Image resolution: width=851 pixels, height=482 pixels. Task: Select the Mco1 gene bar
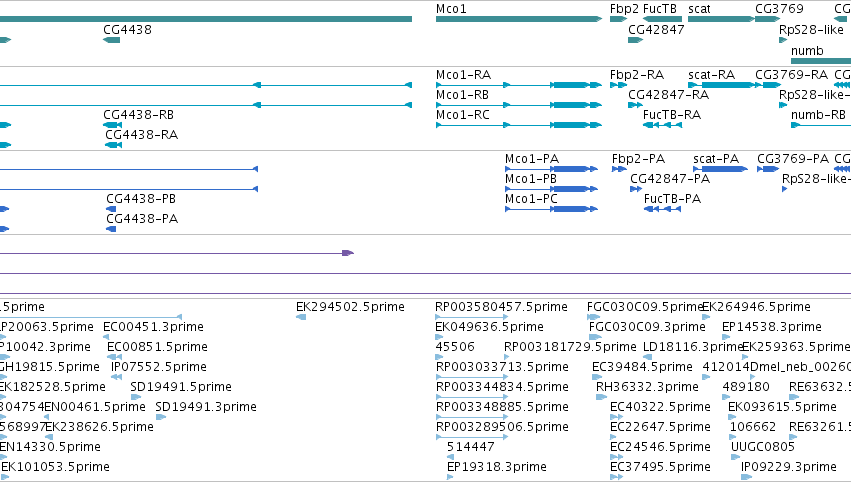[519, 19]
